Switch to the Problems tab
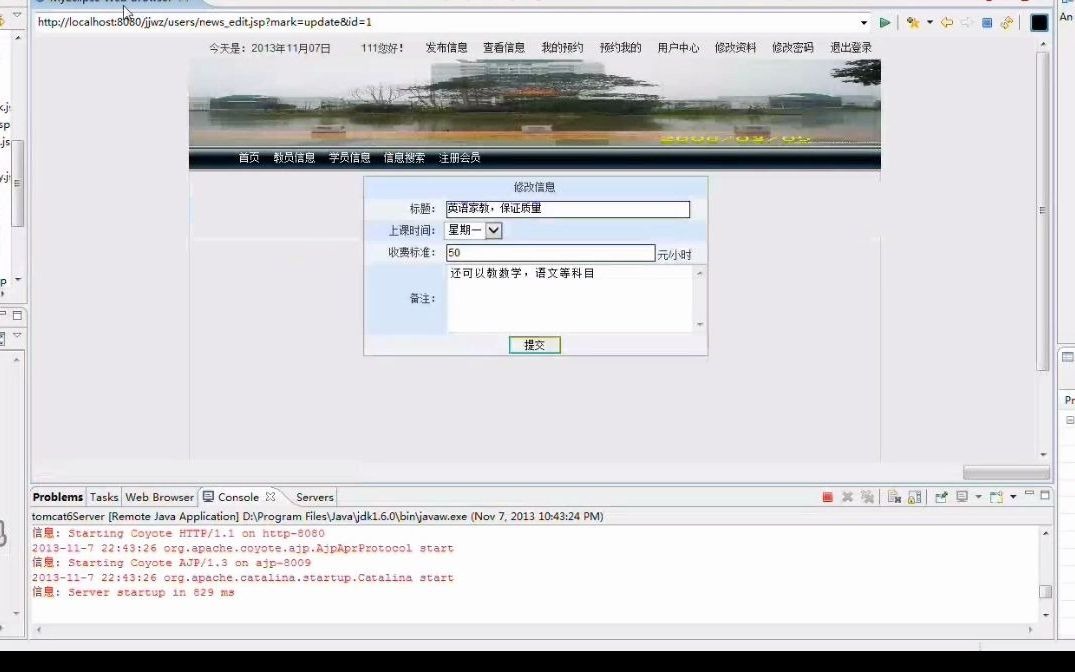This screenshot has height=672, width=1075. 58,497
